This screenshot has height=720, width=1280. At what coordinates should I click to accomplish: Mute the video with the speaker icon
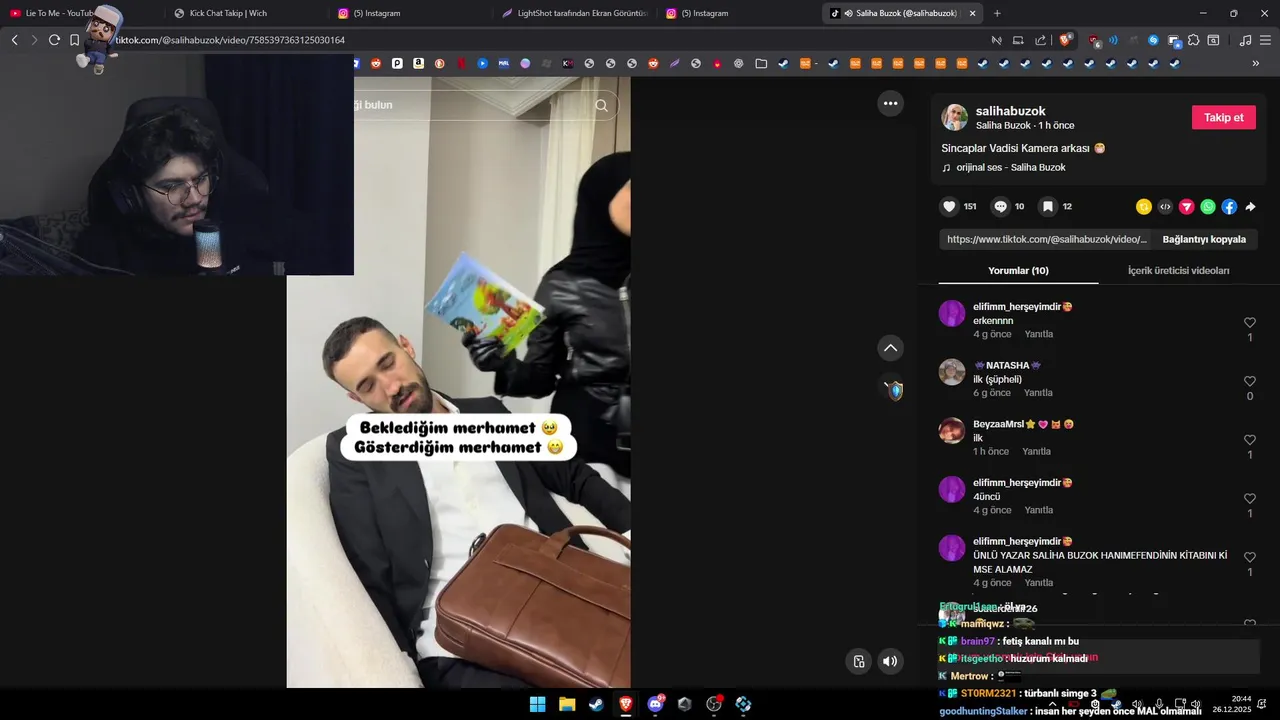tap(890, 661)
